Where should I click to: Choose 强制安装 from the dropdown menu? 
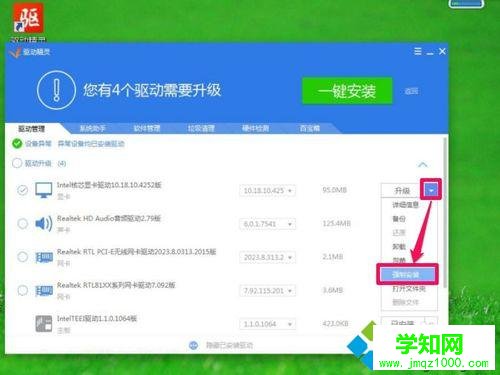tap(408, 274)
